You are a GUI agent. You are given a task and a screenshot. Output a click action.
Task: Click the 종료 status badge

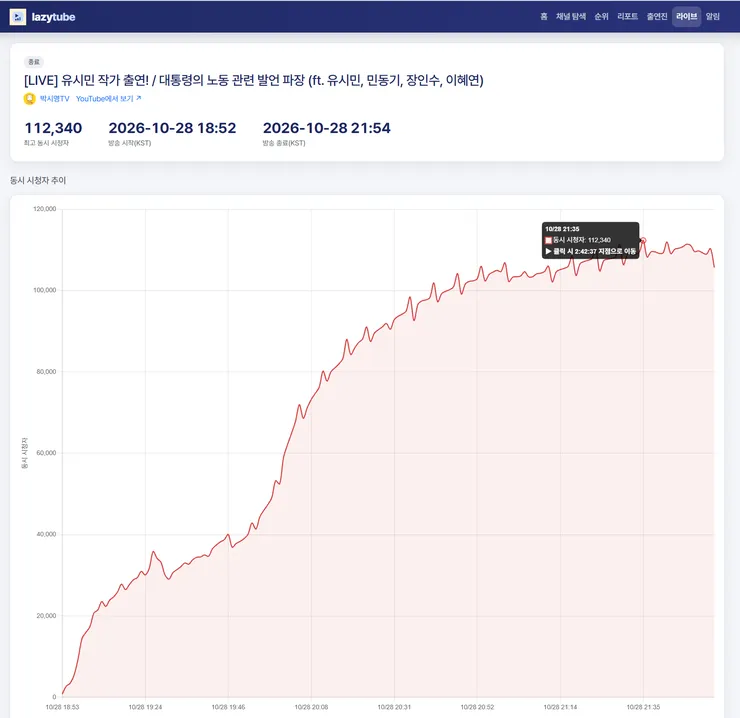coord(34,62)
